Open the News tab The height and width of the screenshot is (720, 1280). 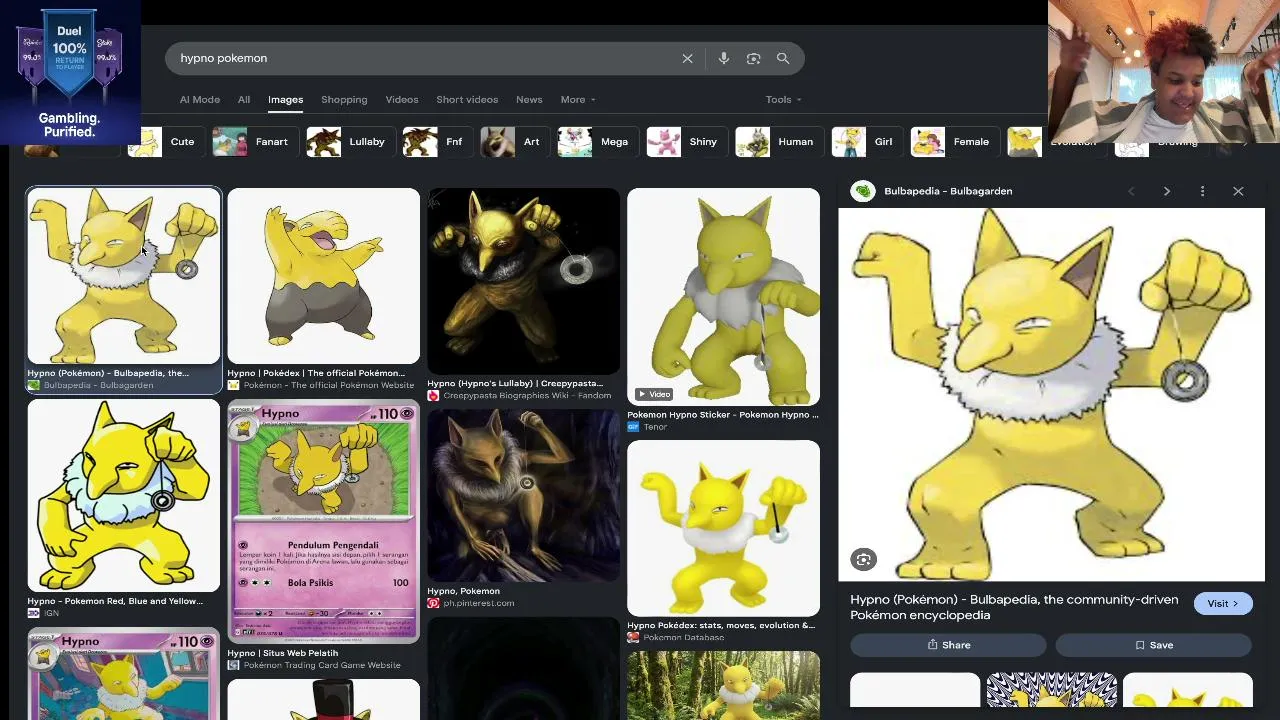point(529,100)
